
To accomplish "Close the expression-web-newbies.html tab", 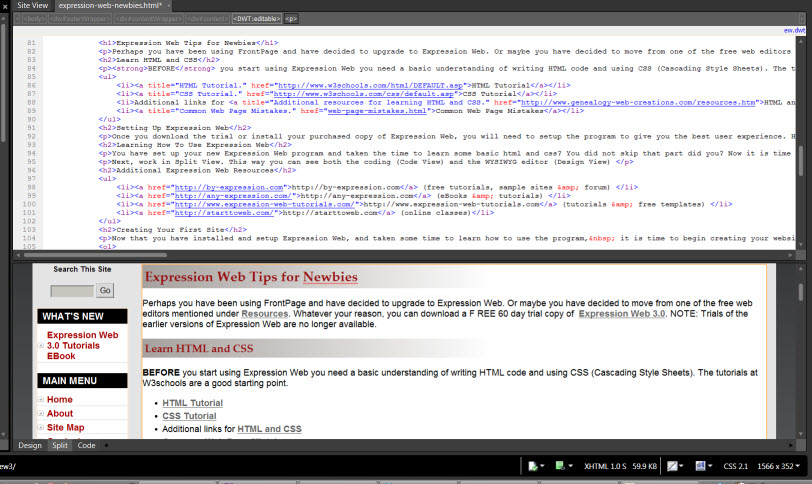I will tap(169, 6).
